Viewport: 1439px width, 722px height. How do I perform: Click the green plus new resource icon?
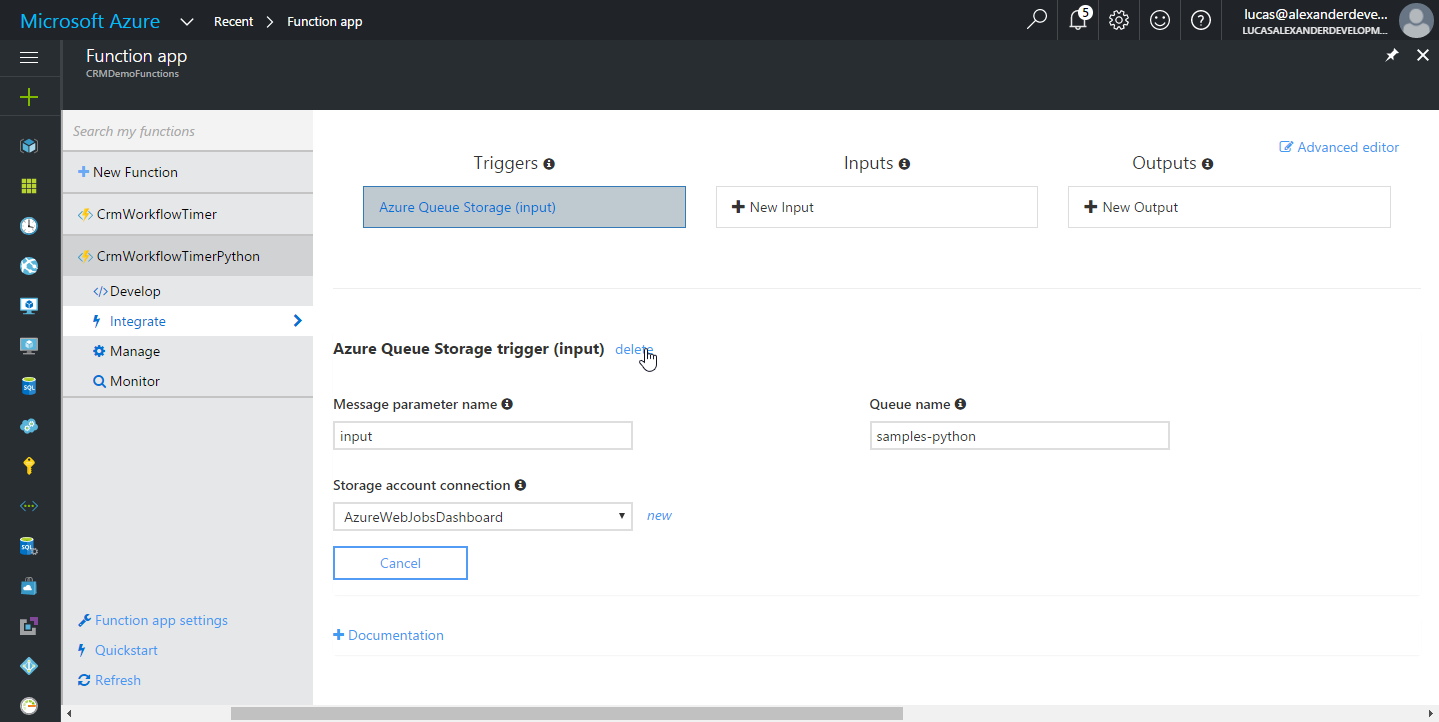[29, 97]
